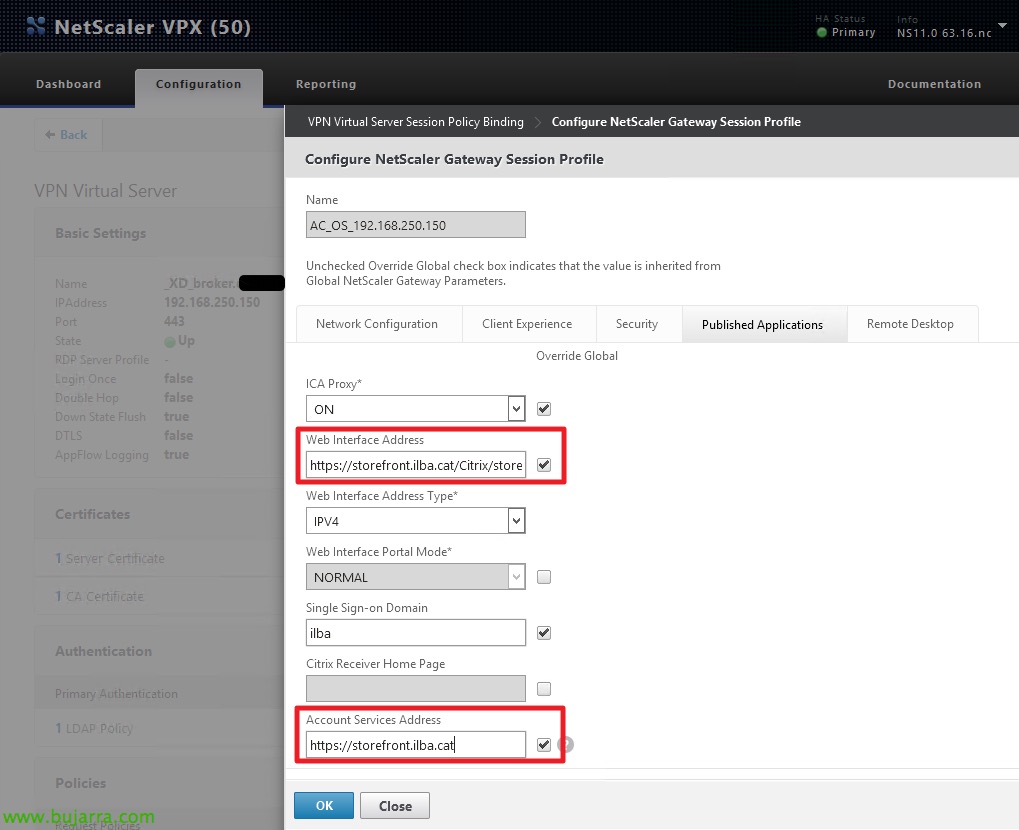The image size is (1019, 830).
Task: Open the Web Interface Address Type dropdown
Action: click(x=415, y=521)
